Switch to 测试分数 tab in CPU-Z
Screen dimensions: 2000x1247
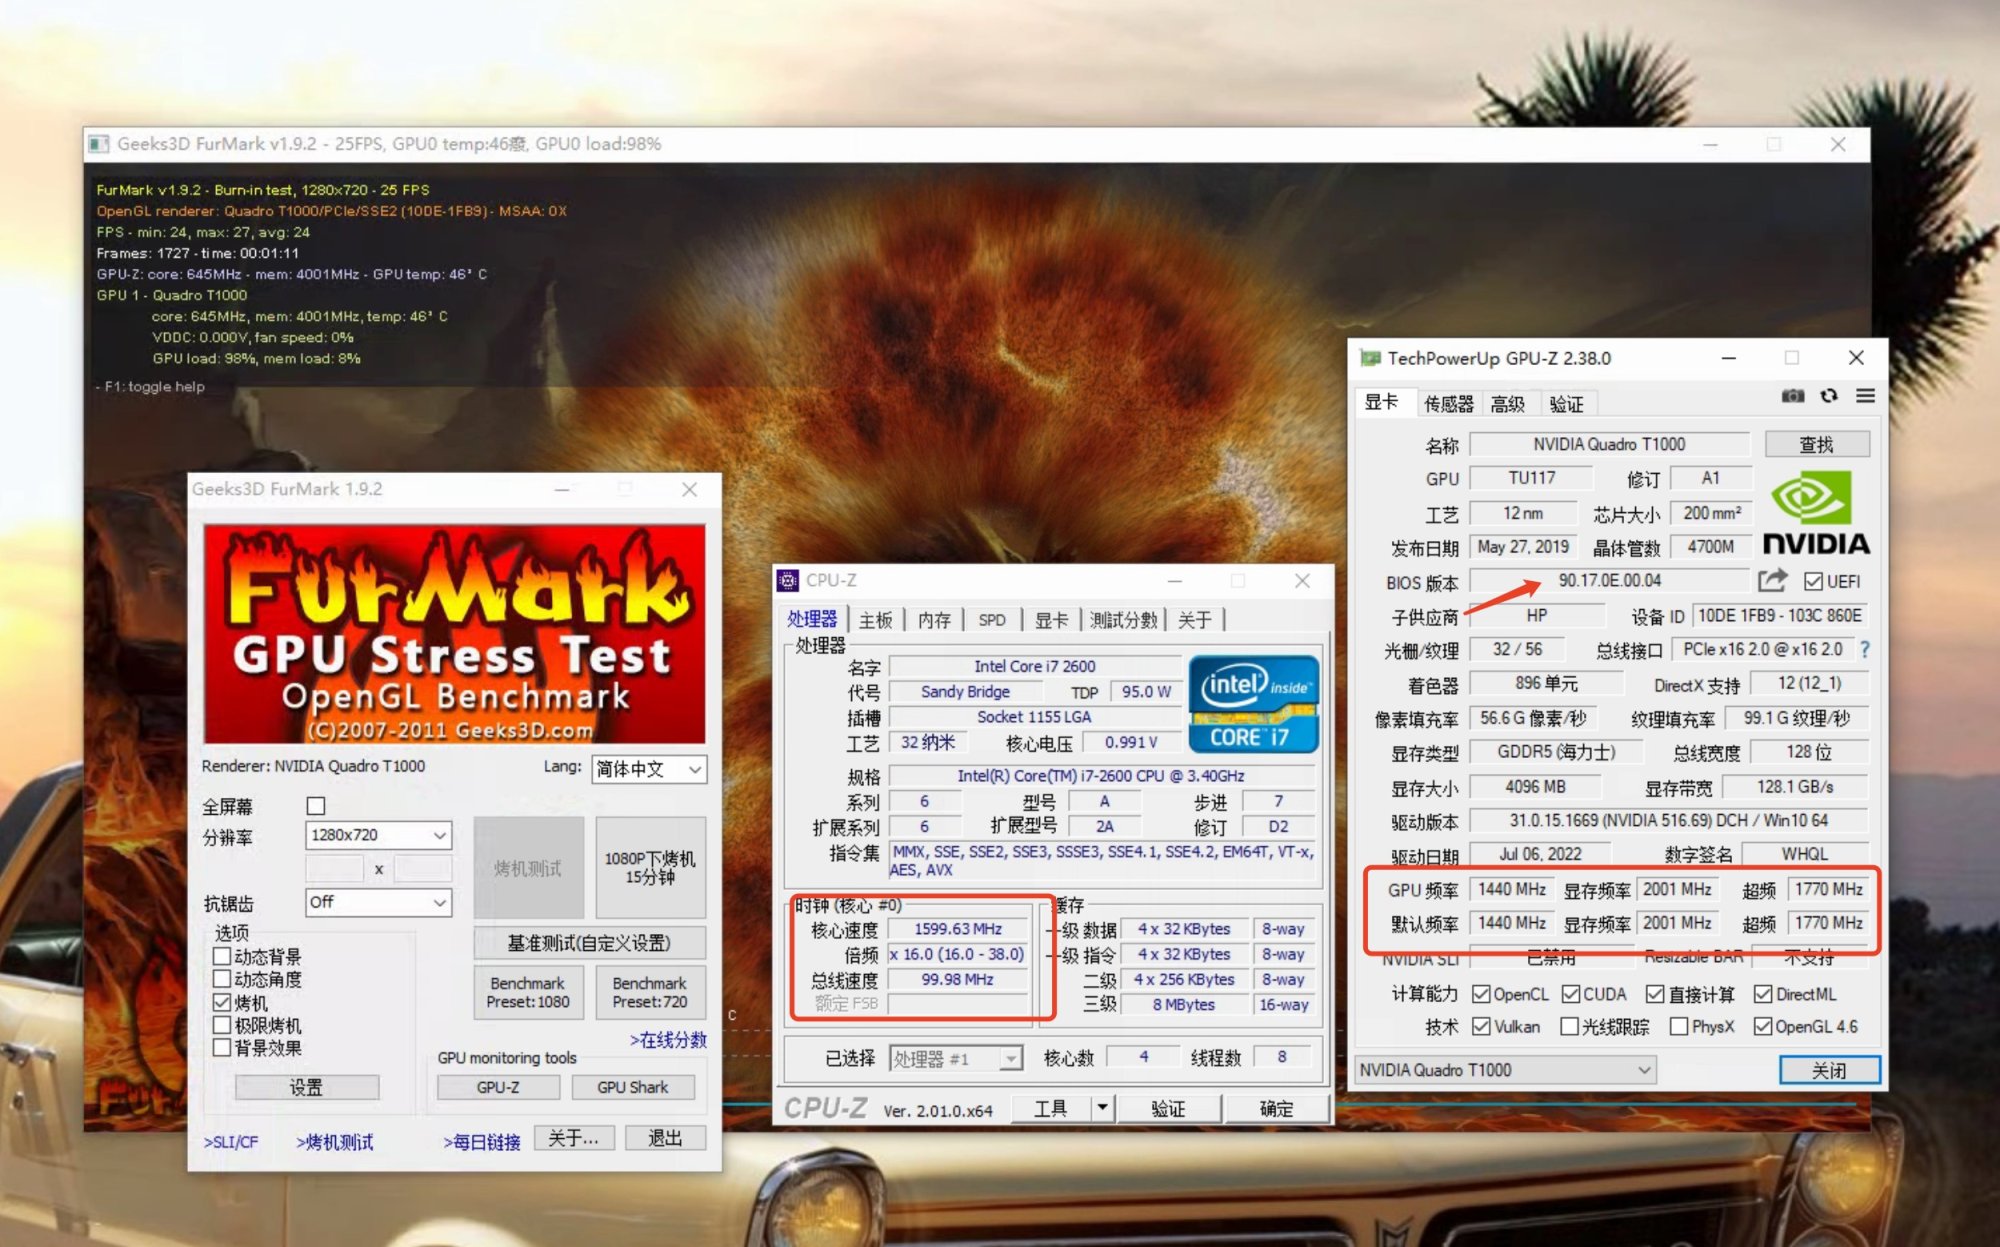[1124, 620]
